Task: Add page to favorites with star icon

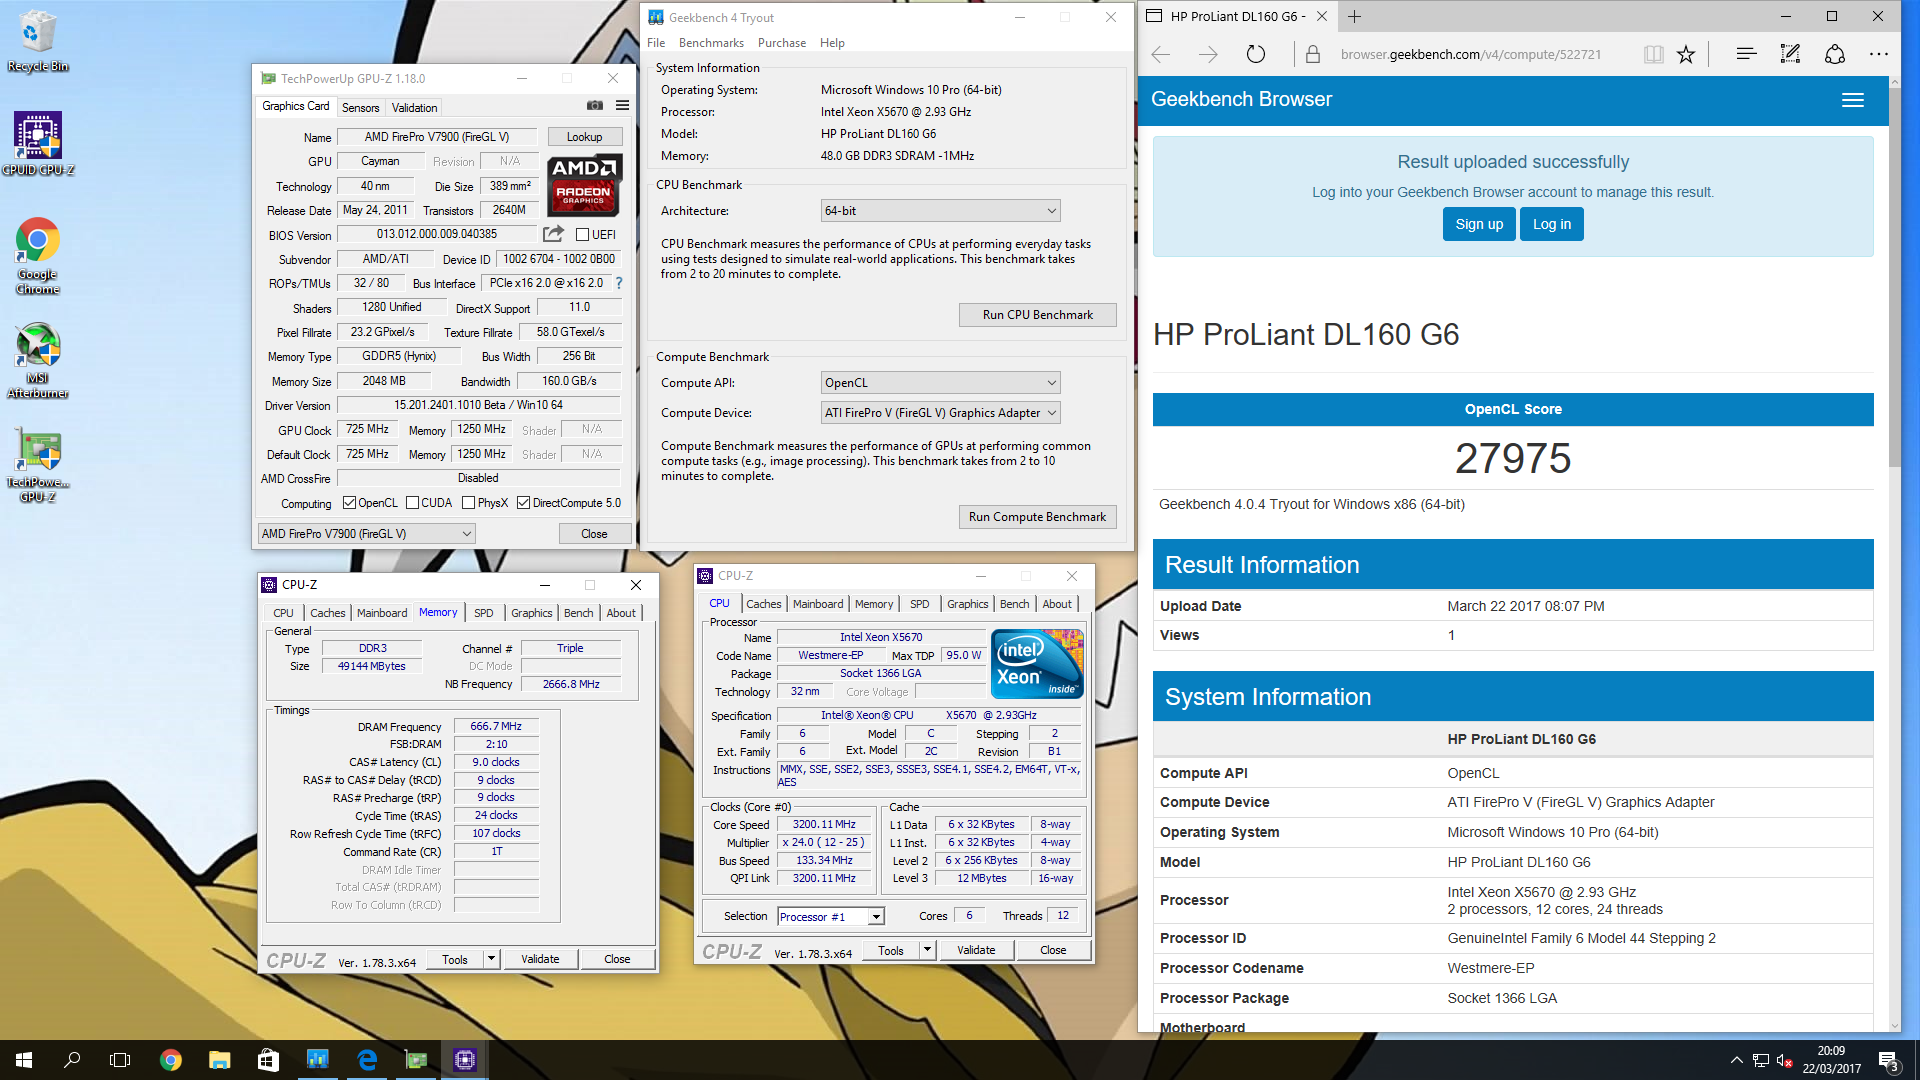Action: 1686,55
